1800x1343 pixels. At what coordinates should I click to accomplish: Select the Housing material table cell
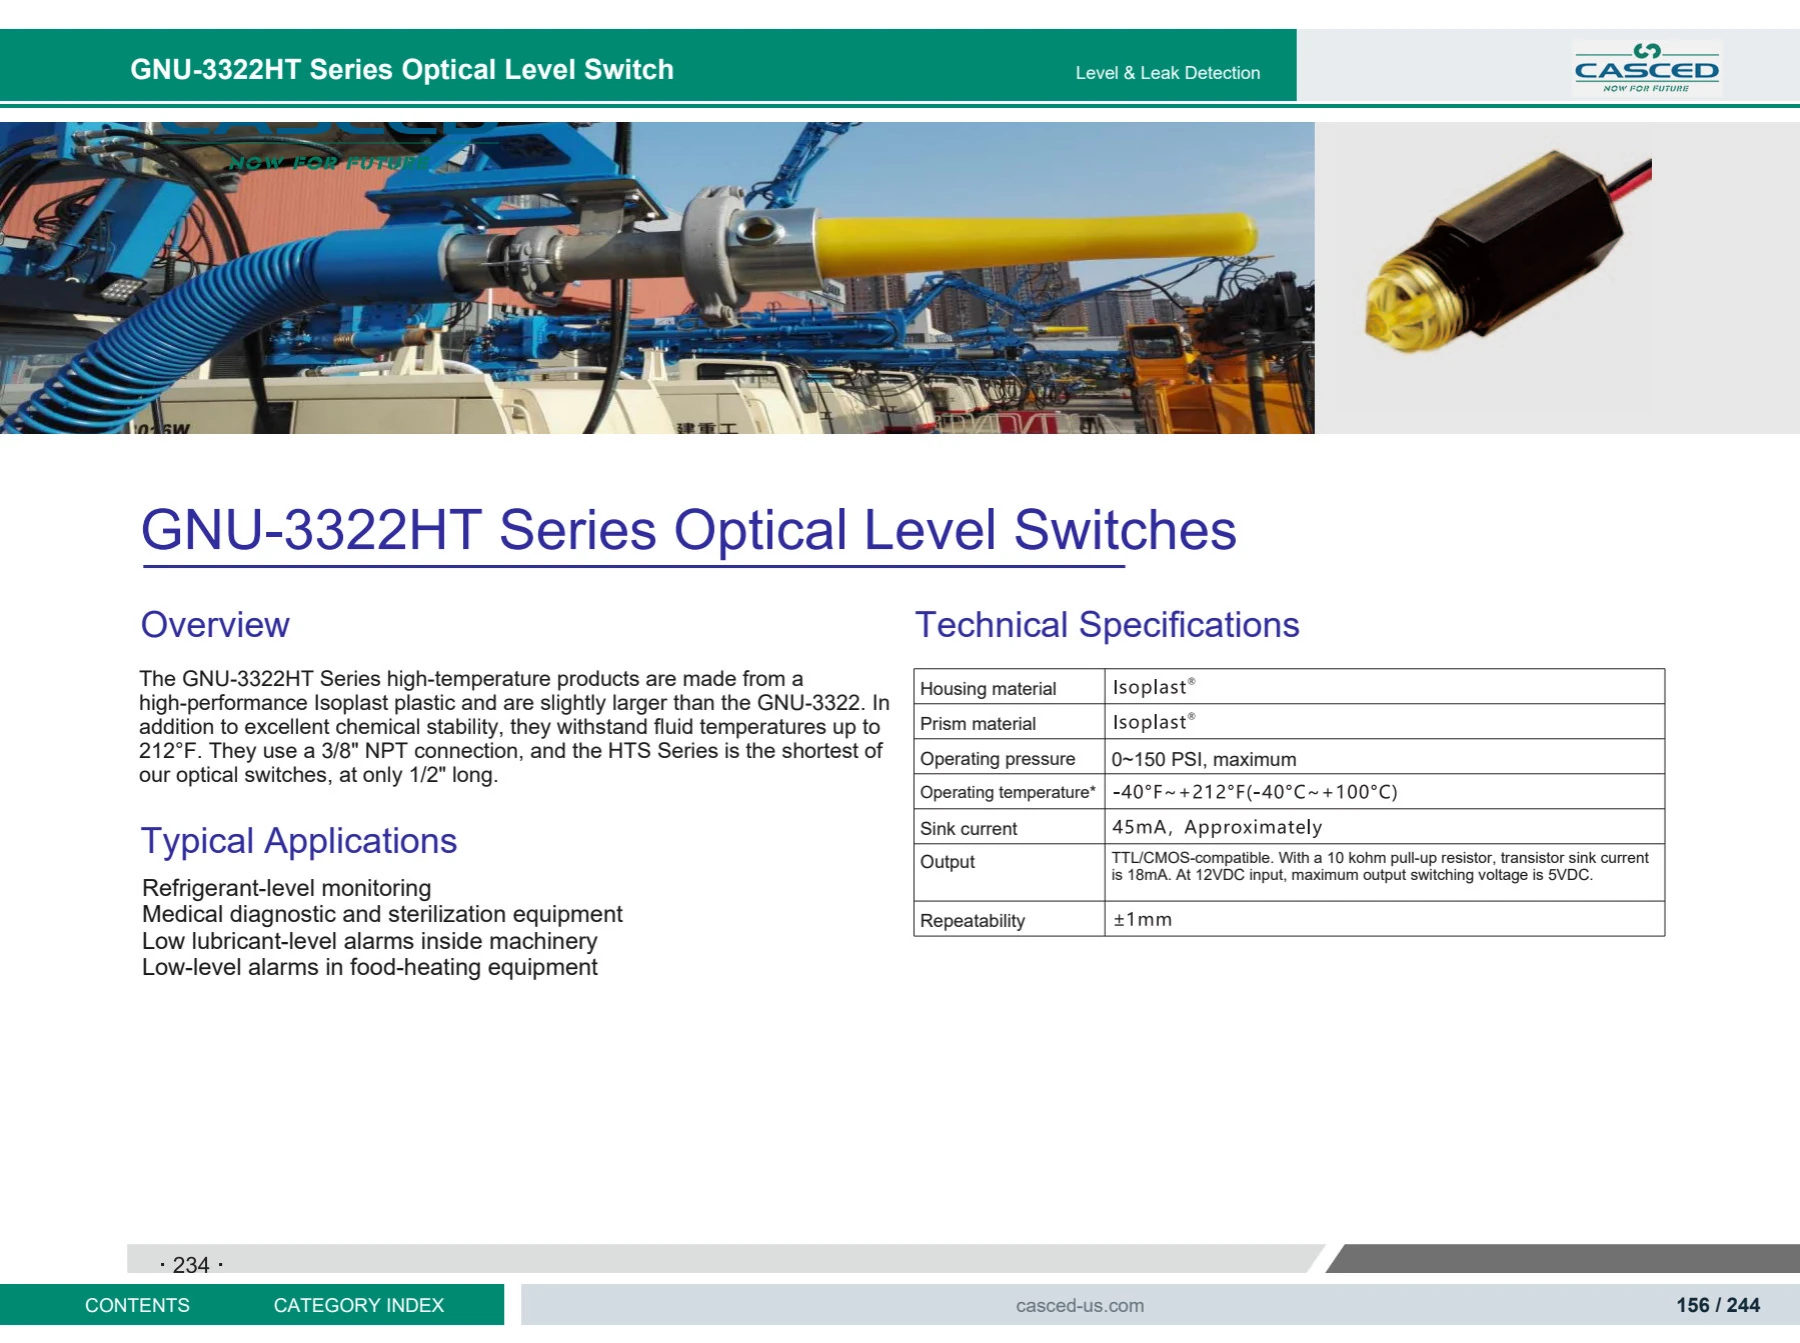[1009, 687]
